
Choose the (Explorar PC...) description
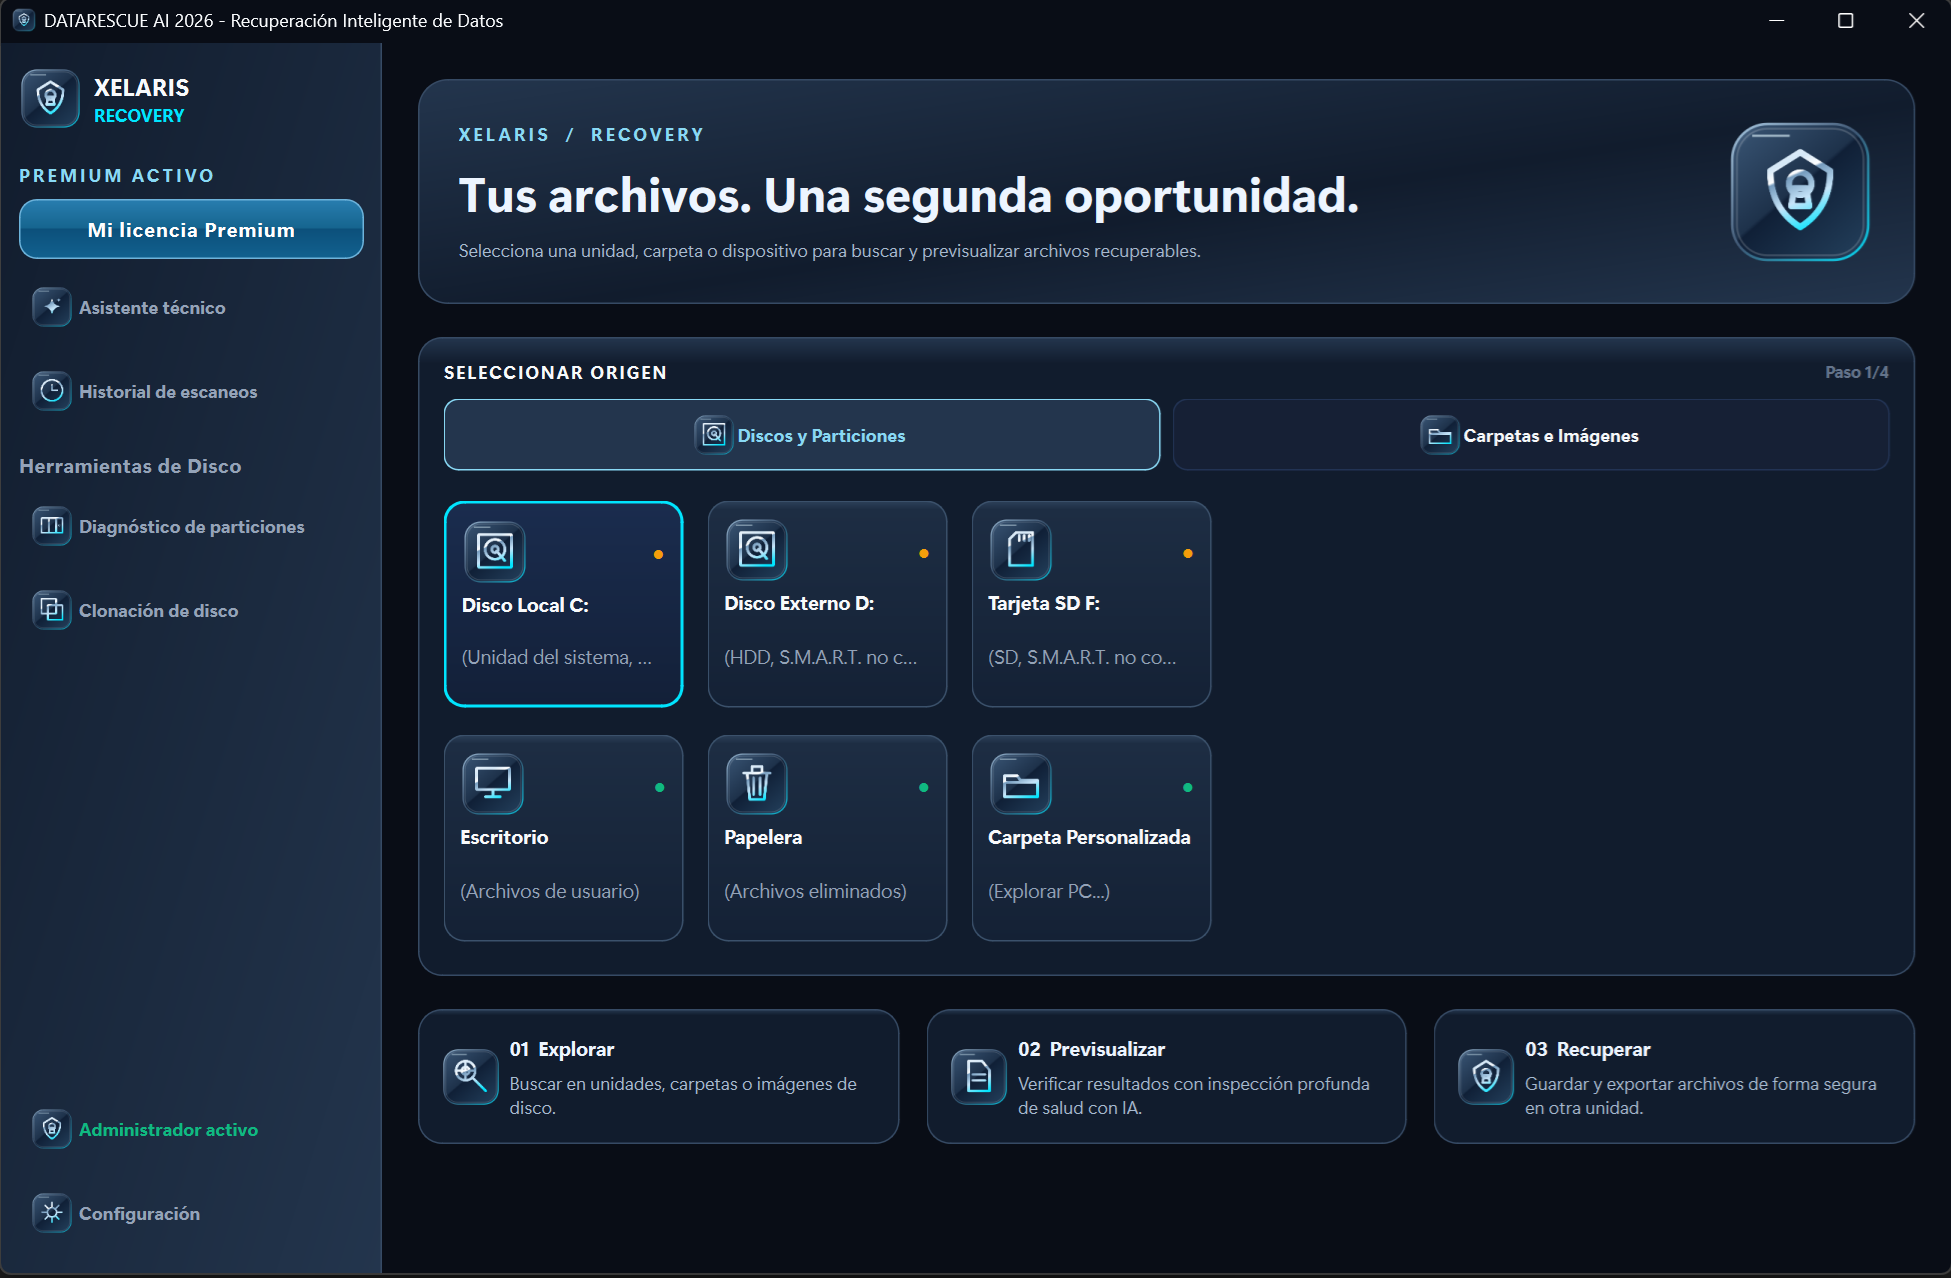(1049, 891)
